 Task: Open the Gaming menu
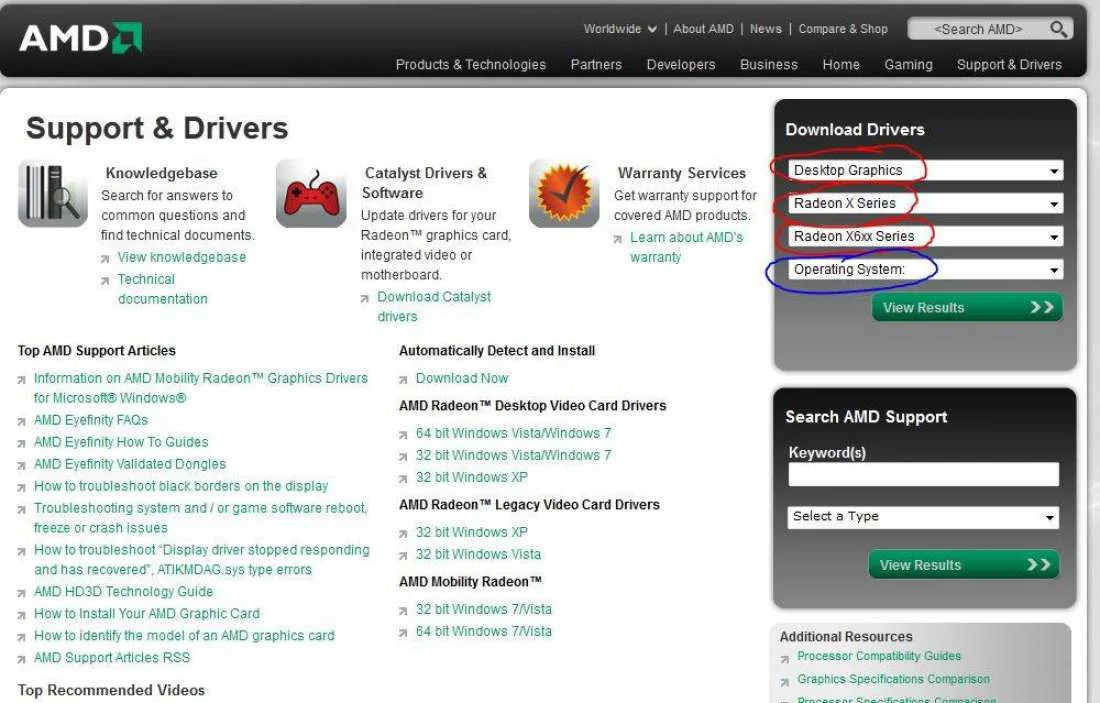908,65
